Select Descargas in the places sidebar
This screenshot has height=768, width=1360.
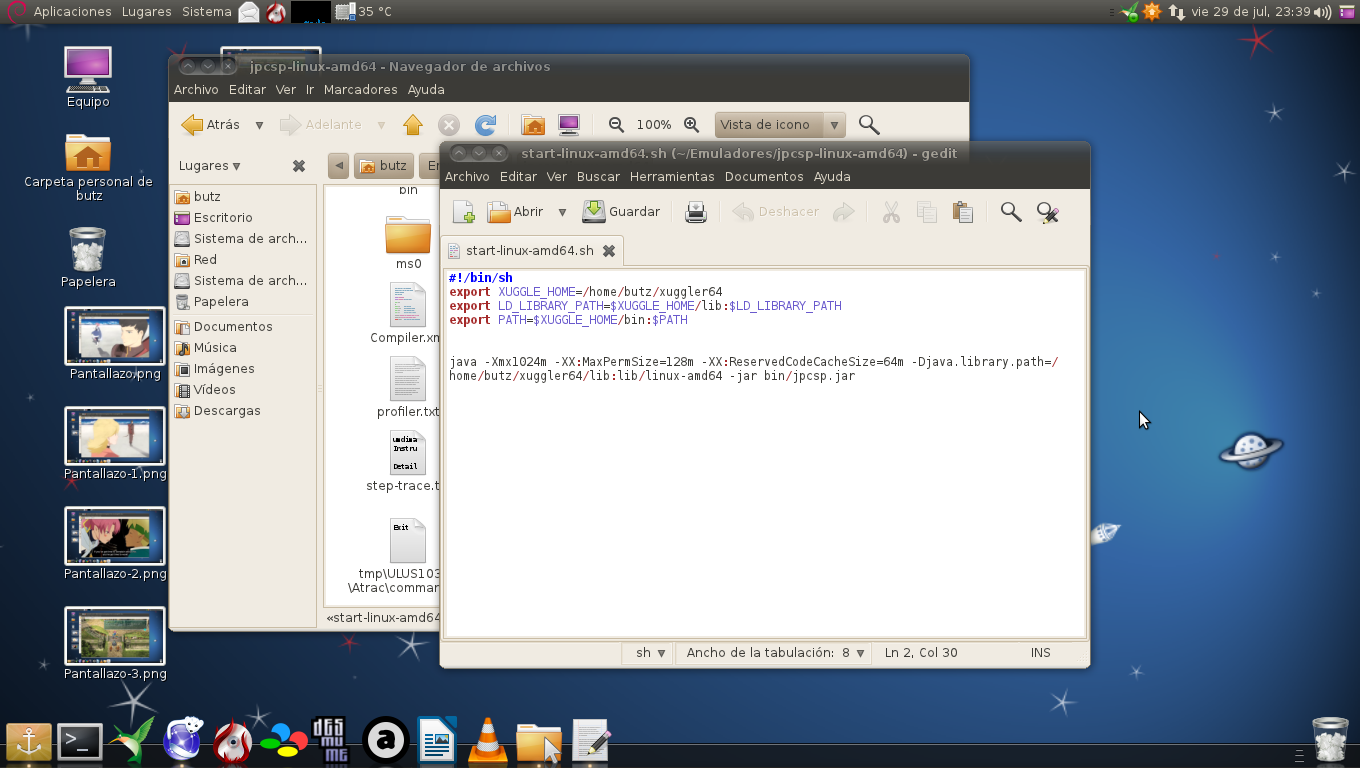point(226,411)
